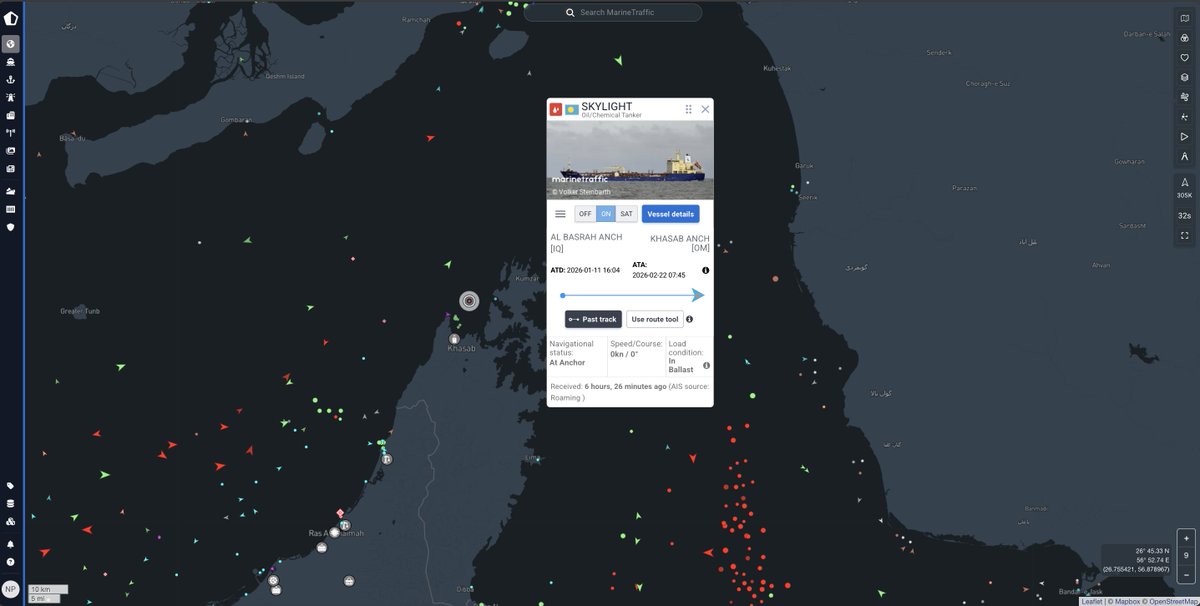Switch vessel track toggle to ON
The height and width of the screenshot is (606, 1200).
click(x=606, y=214)
